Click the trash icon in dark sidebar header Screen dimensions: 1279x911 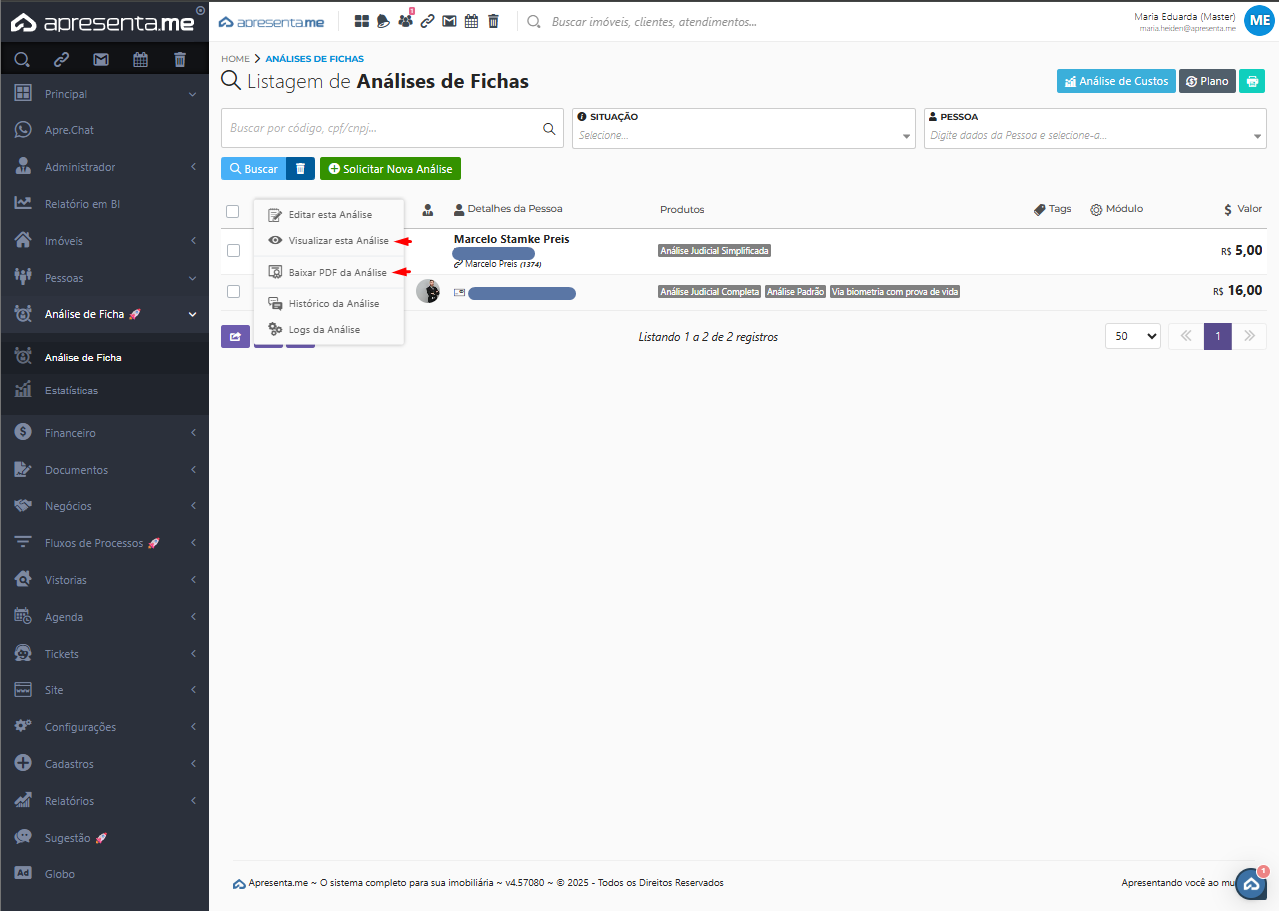coord(180,59)
